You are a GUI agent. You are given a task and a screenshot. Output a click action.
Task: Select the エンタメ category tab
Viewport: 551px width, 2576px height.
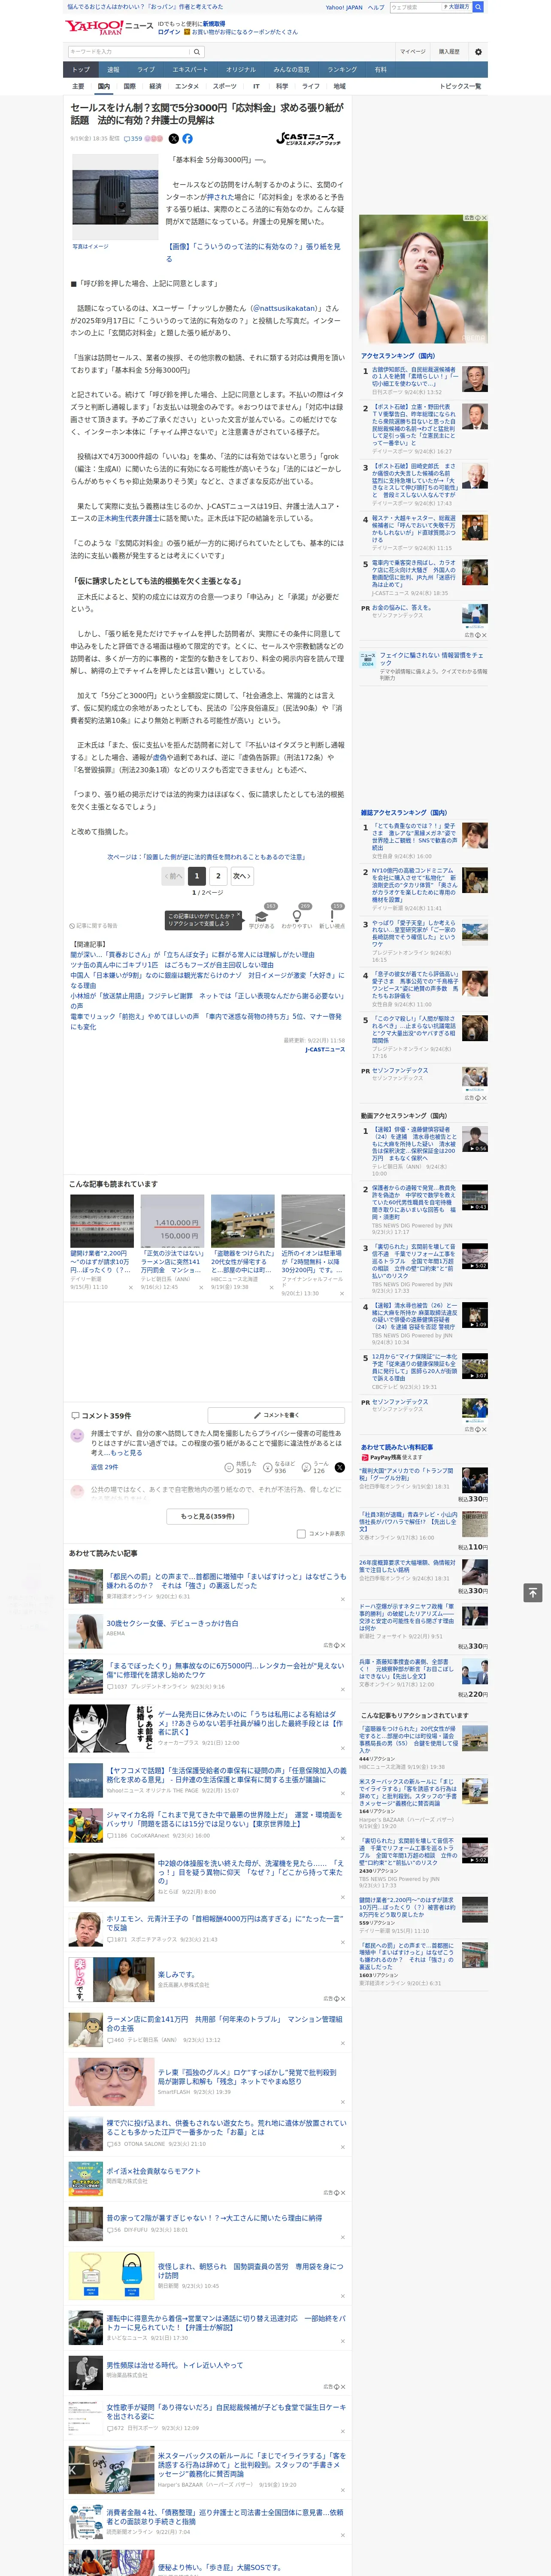pos(187,86)
